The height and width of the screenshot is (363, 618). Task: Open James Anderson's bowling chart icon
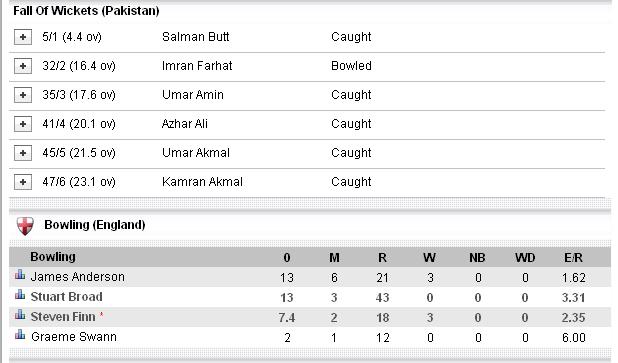tap(20, 275)
